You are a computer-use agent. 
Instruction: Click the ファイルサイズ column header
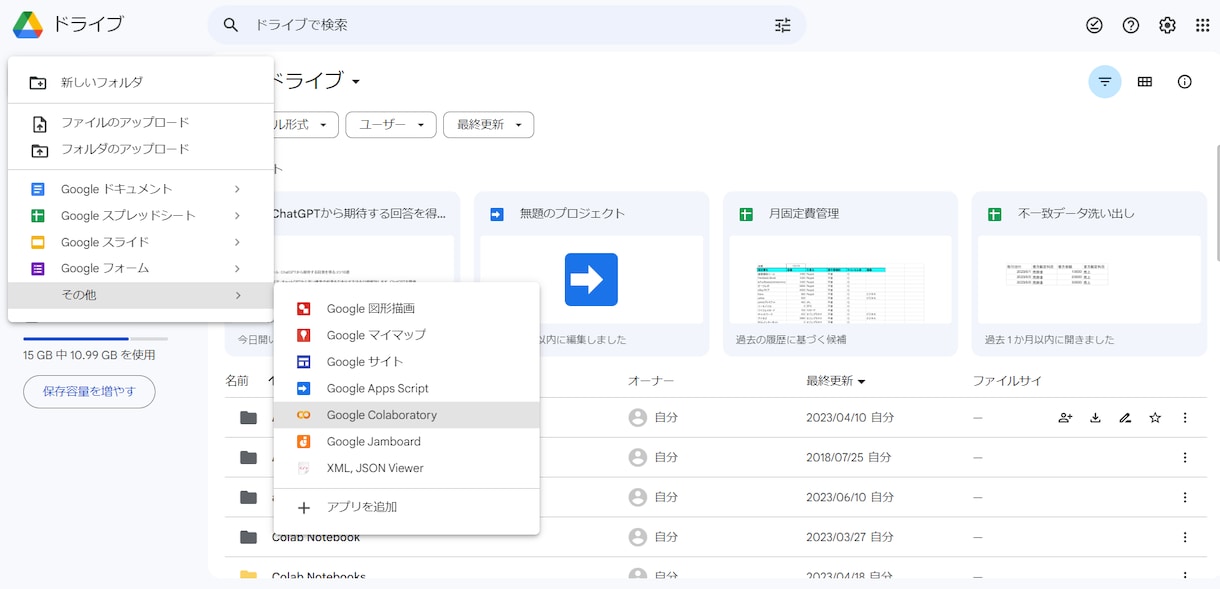[1008, 381]
